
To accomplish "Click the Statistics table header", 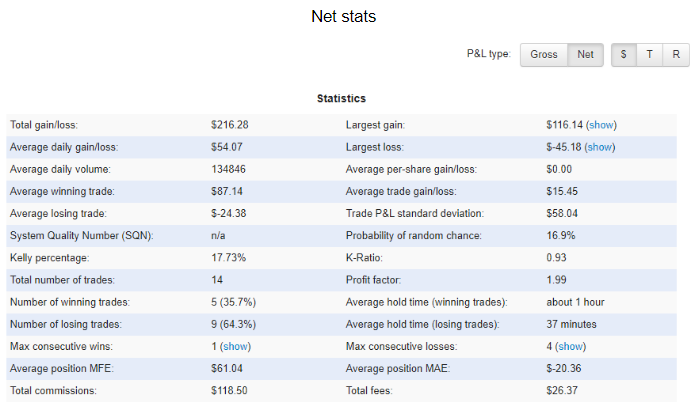I will [341, 98].
